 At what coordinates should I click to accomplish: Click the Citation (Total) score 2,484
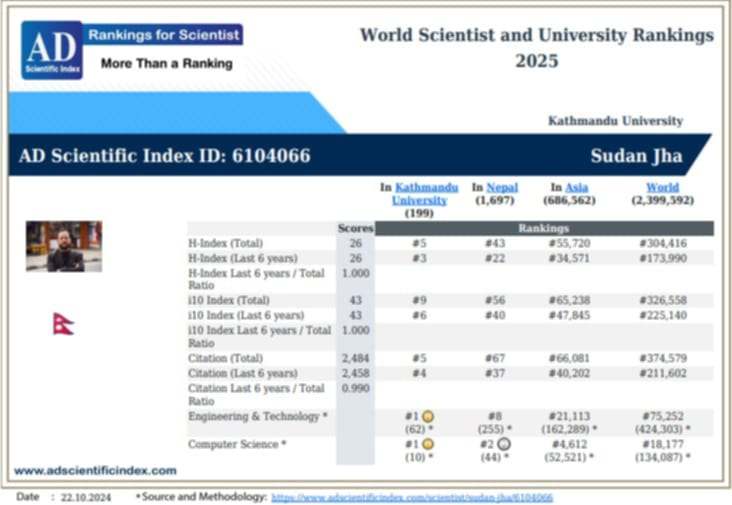(x=355, y=357)
